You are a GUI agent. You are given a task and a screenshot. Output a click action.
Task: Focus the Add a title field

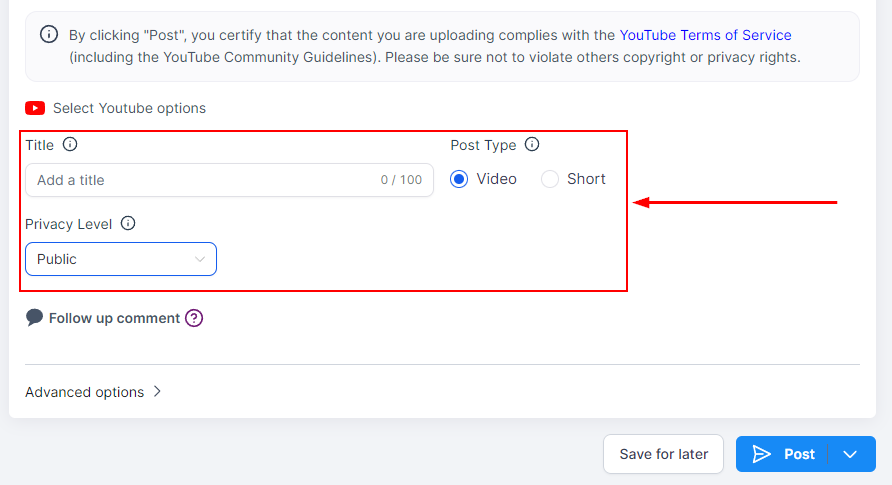pyautogui.click(x=229, y=180)
